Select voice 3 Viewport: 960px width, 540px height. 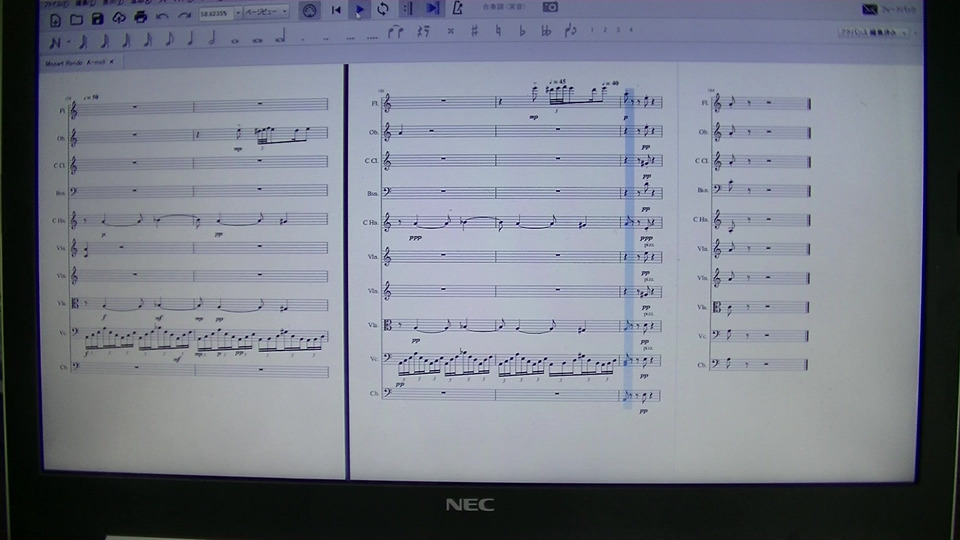(618, 29)
